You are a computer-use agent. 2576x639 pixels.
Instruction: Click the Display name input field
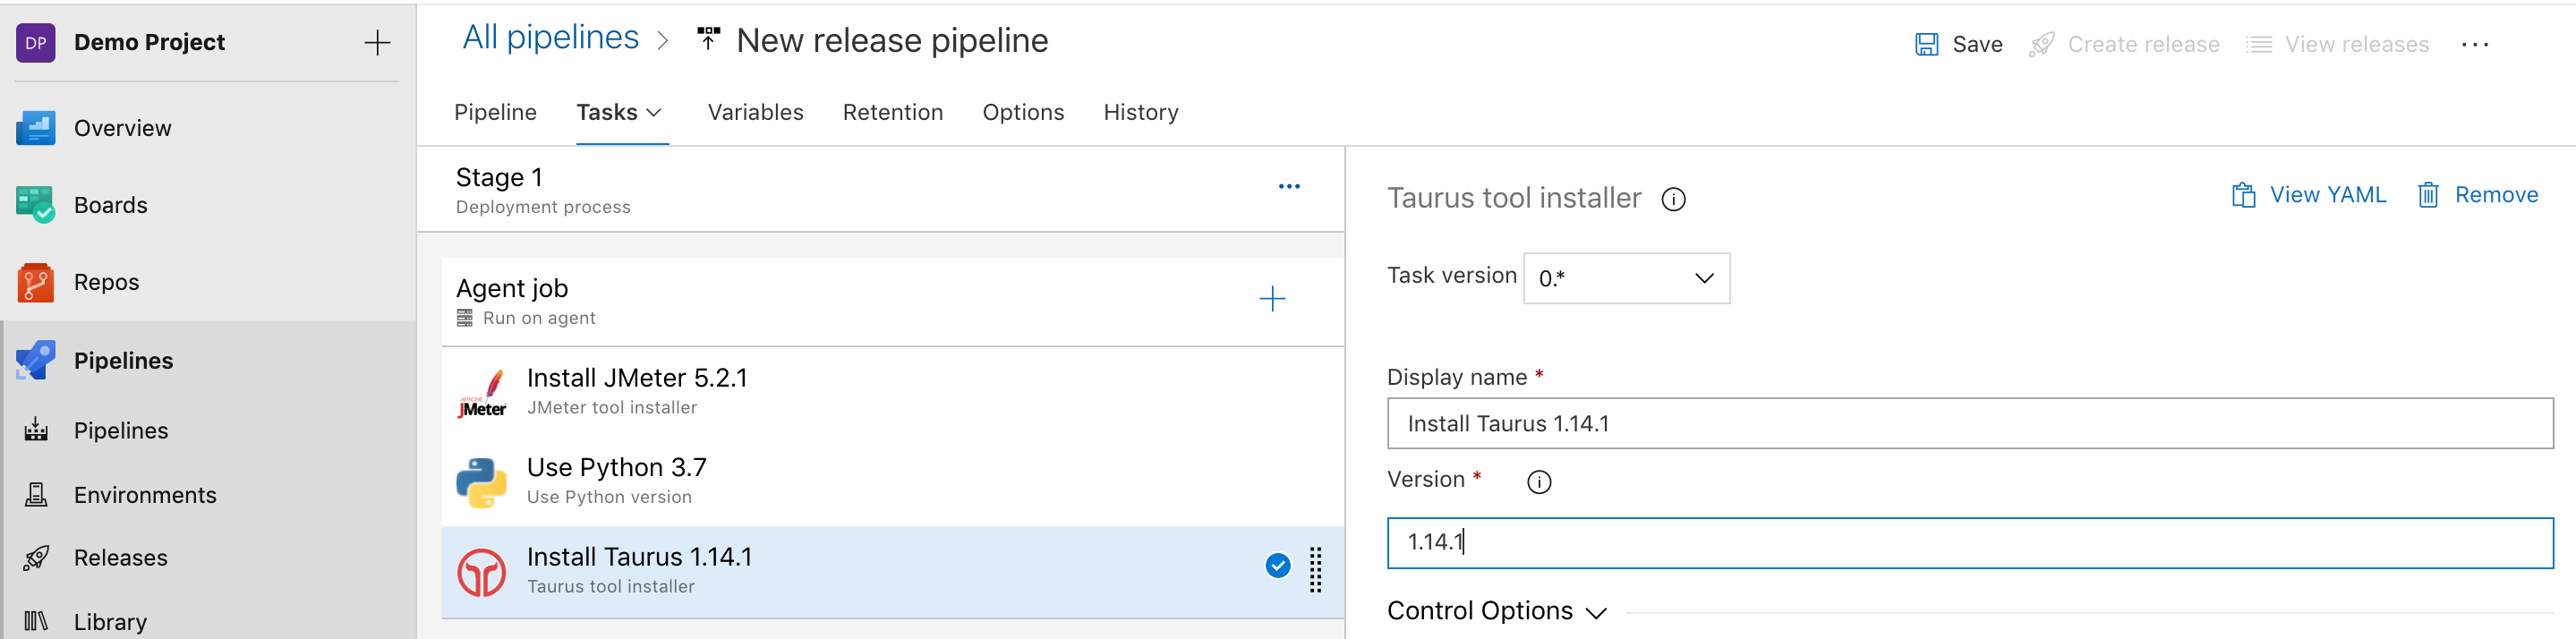pos(1969,424)
